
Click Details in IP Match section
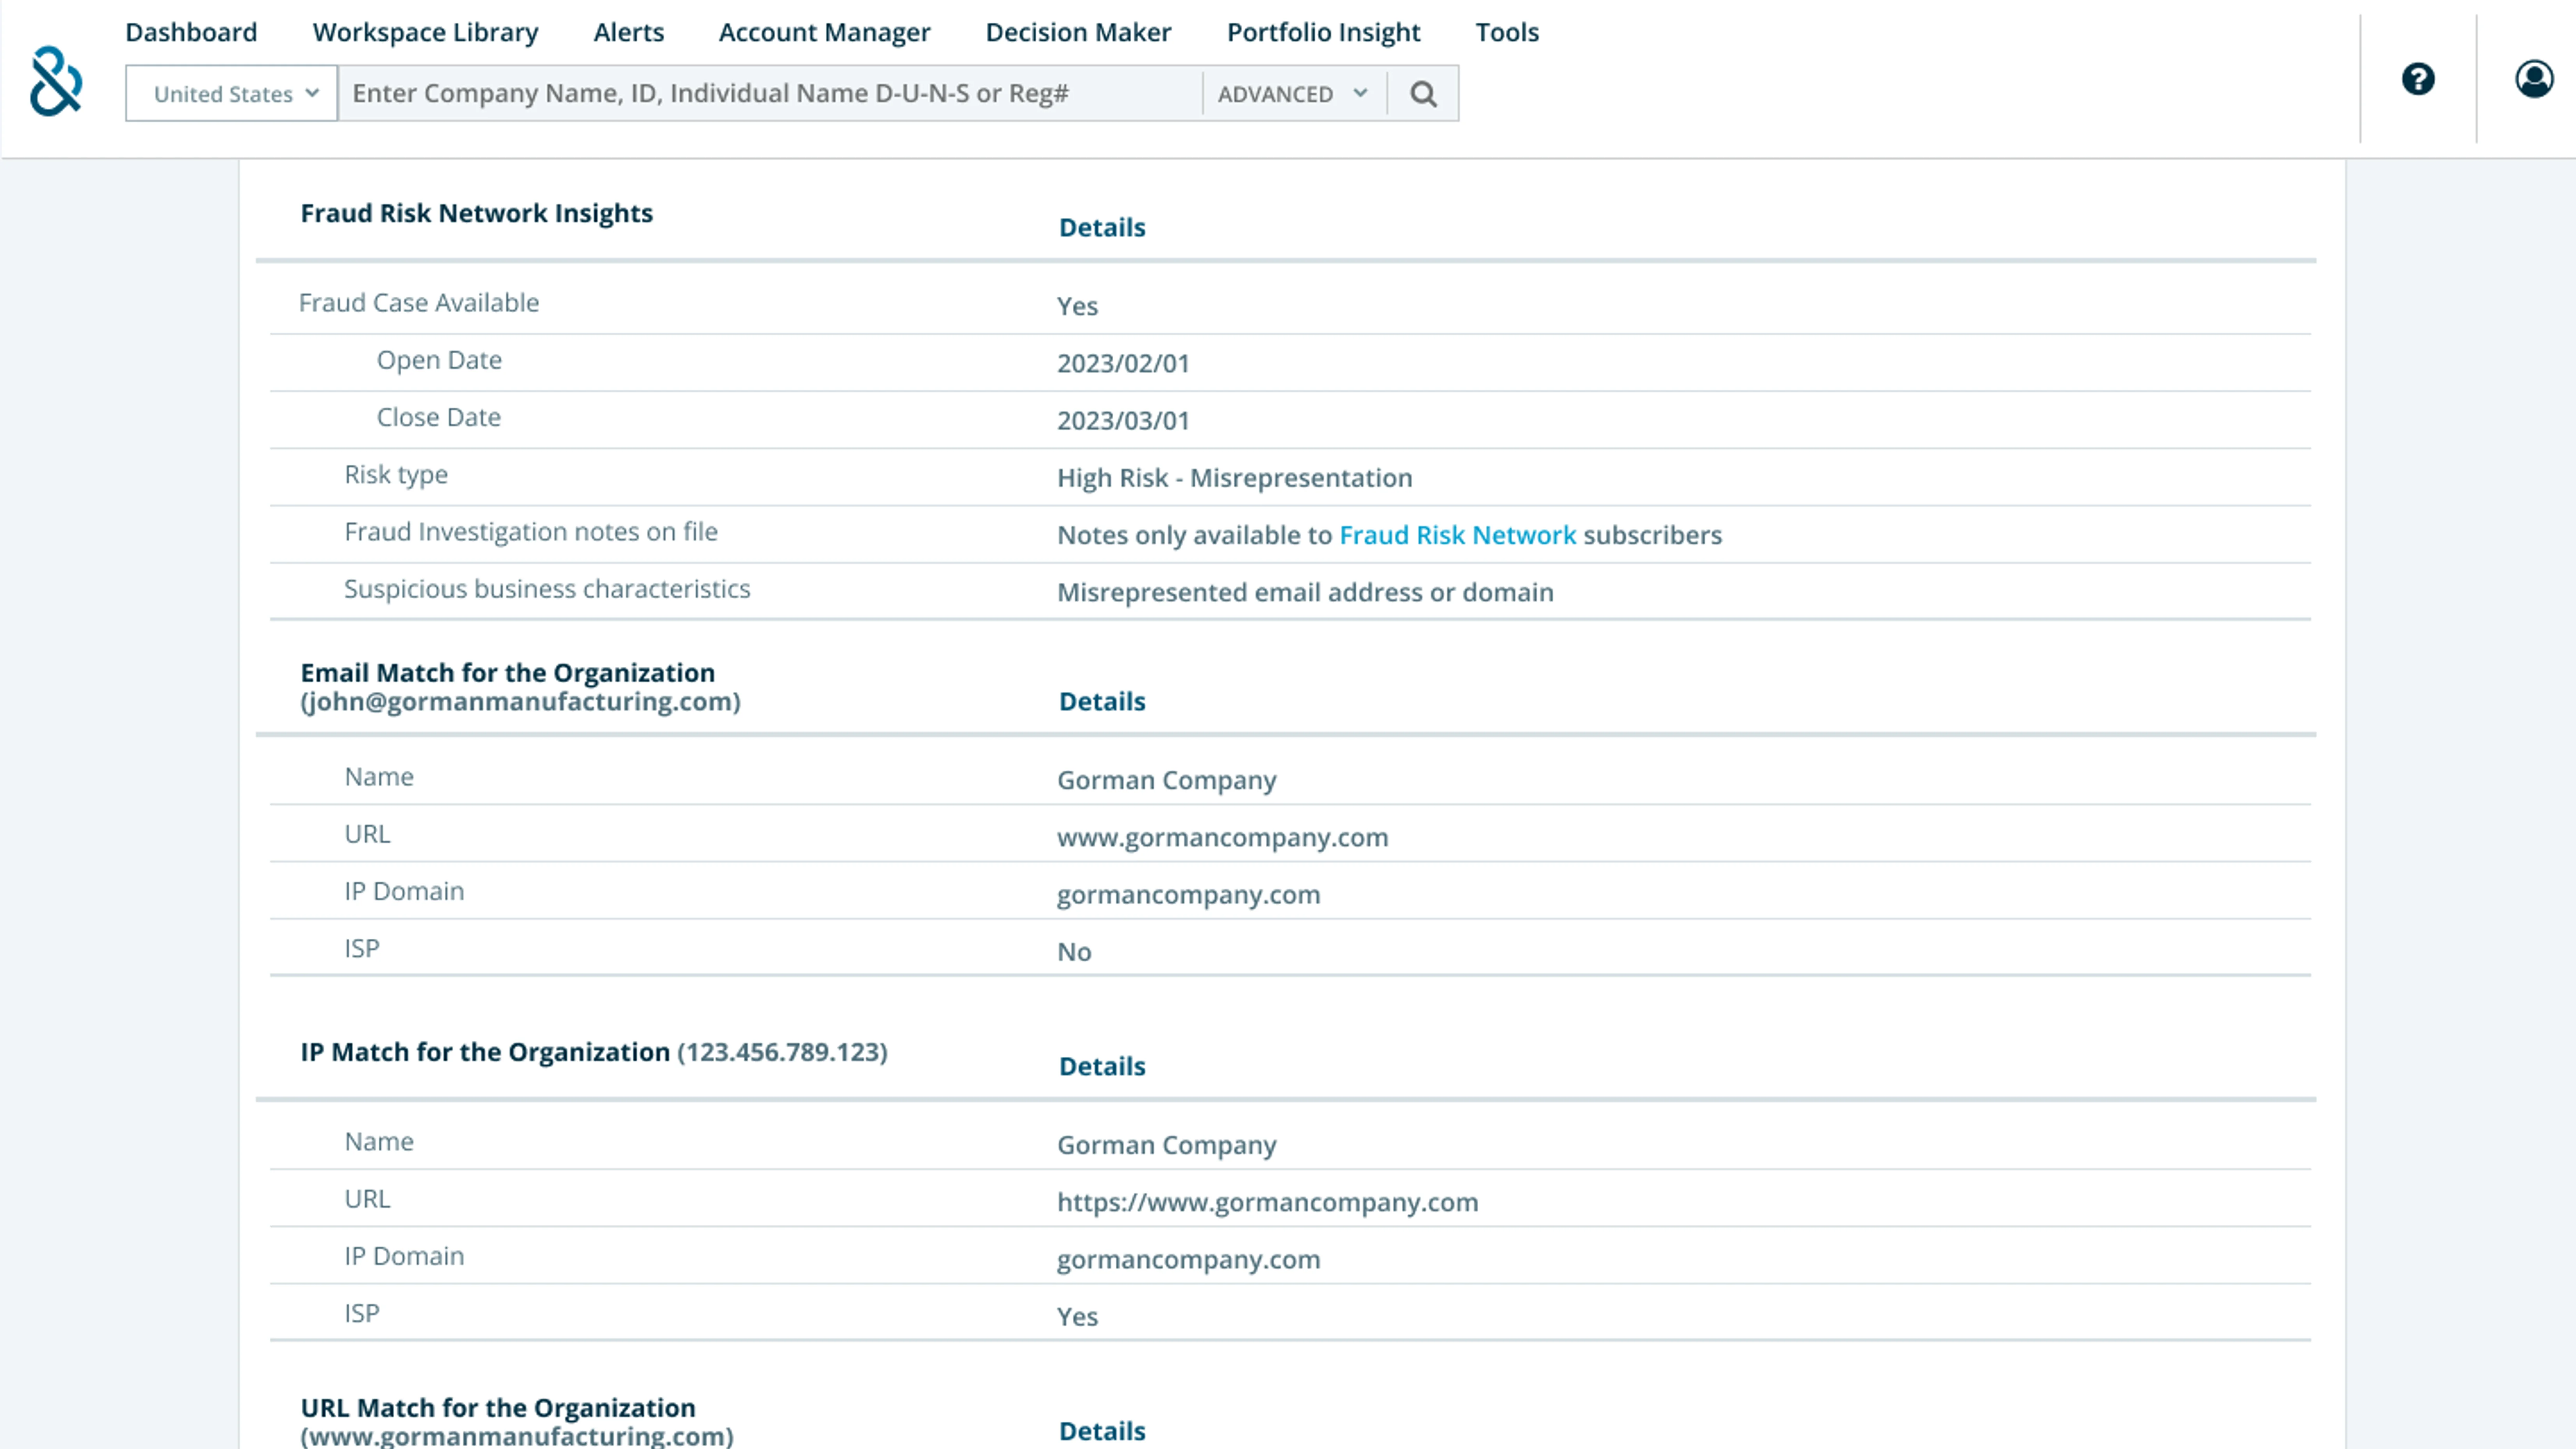(1102, 1067)
